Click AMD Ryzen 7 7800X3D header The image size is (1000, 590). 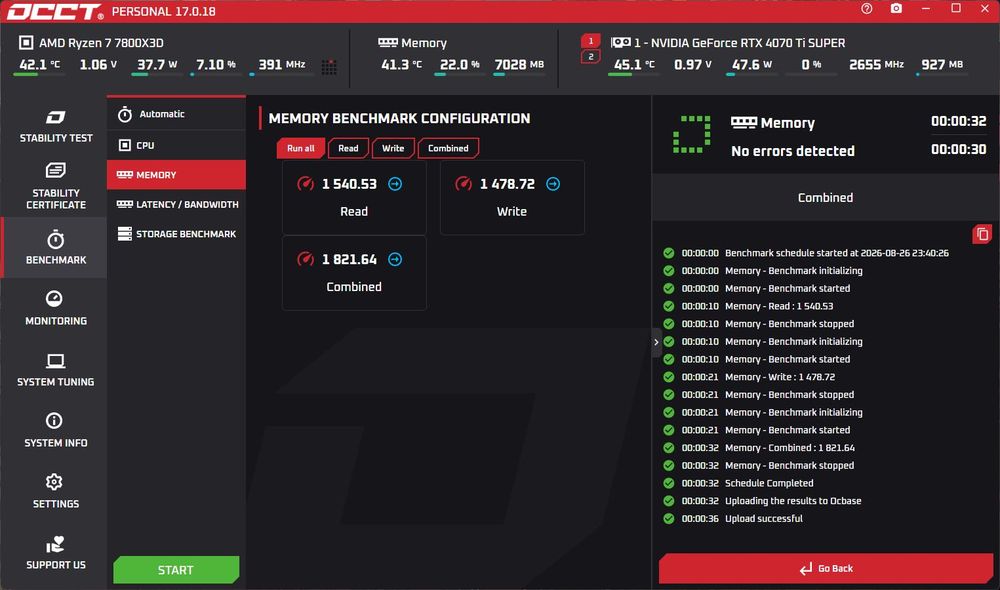101,43
